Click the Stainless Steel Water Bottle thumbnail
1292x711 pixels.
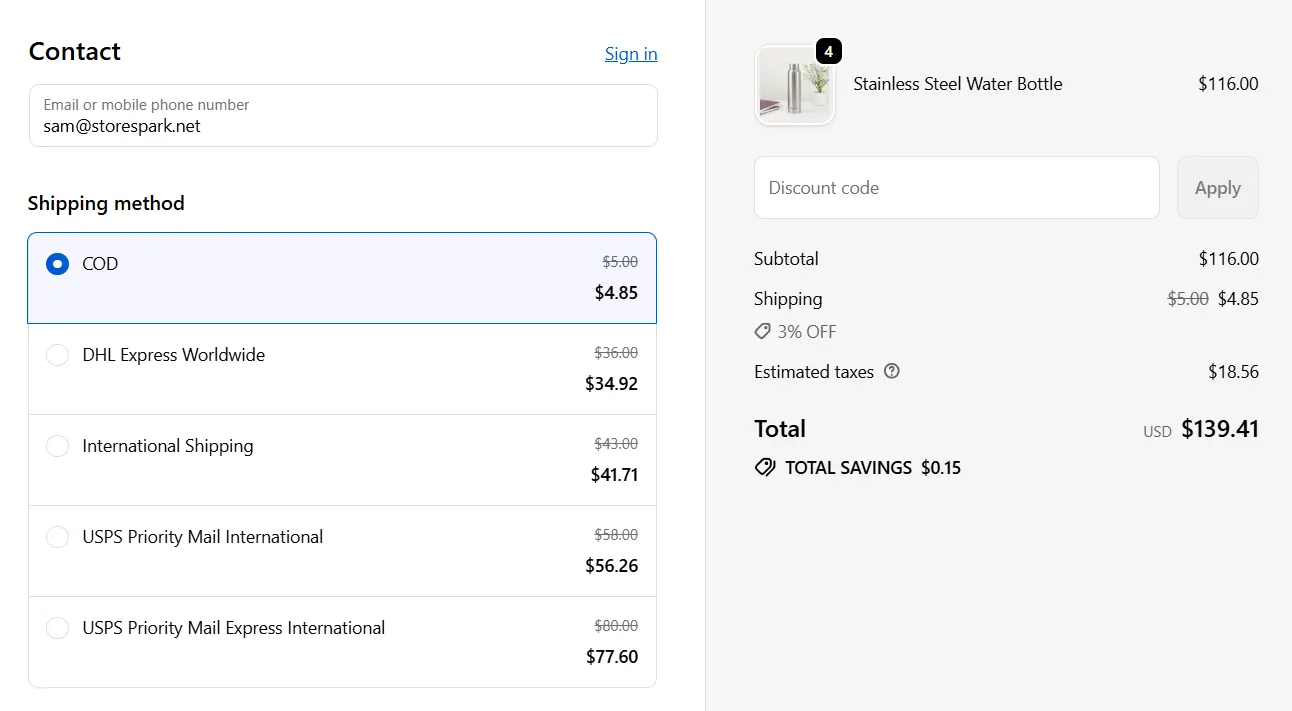(x=795, y=85)
